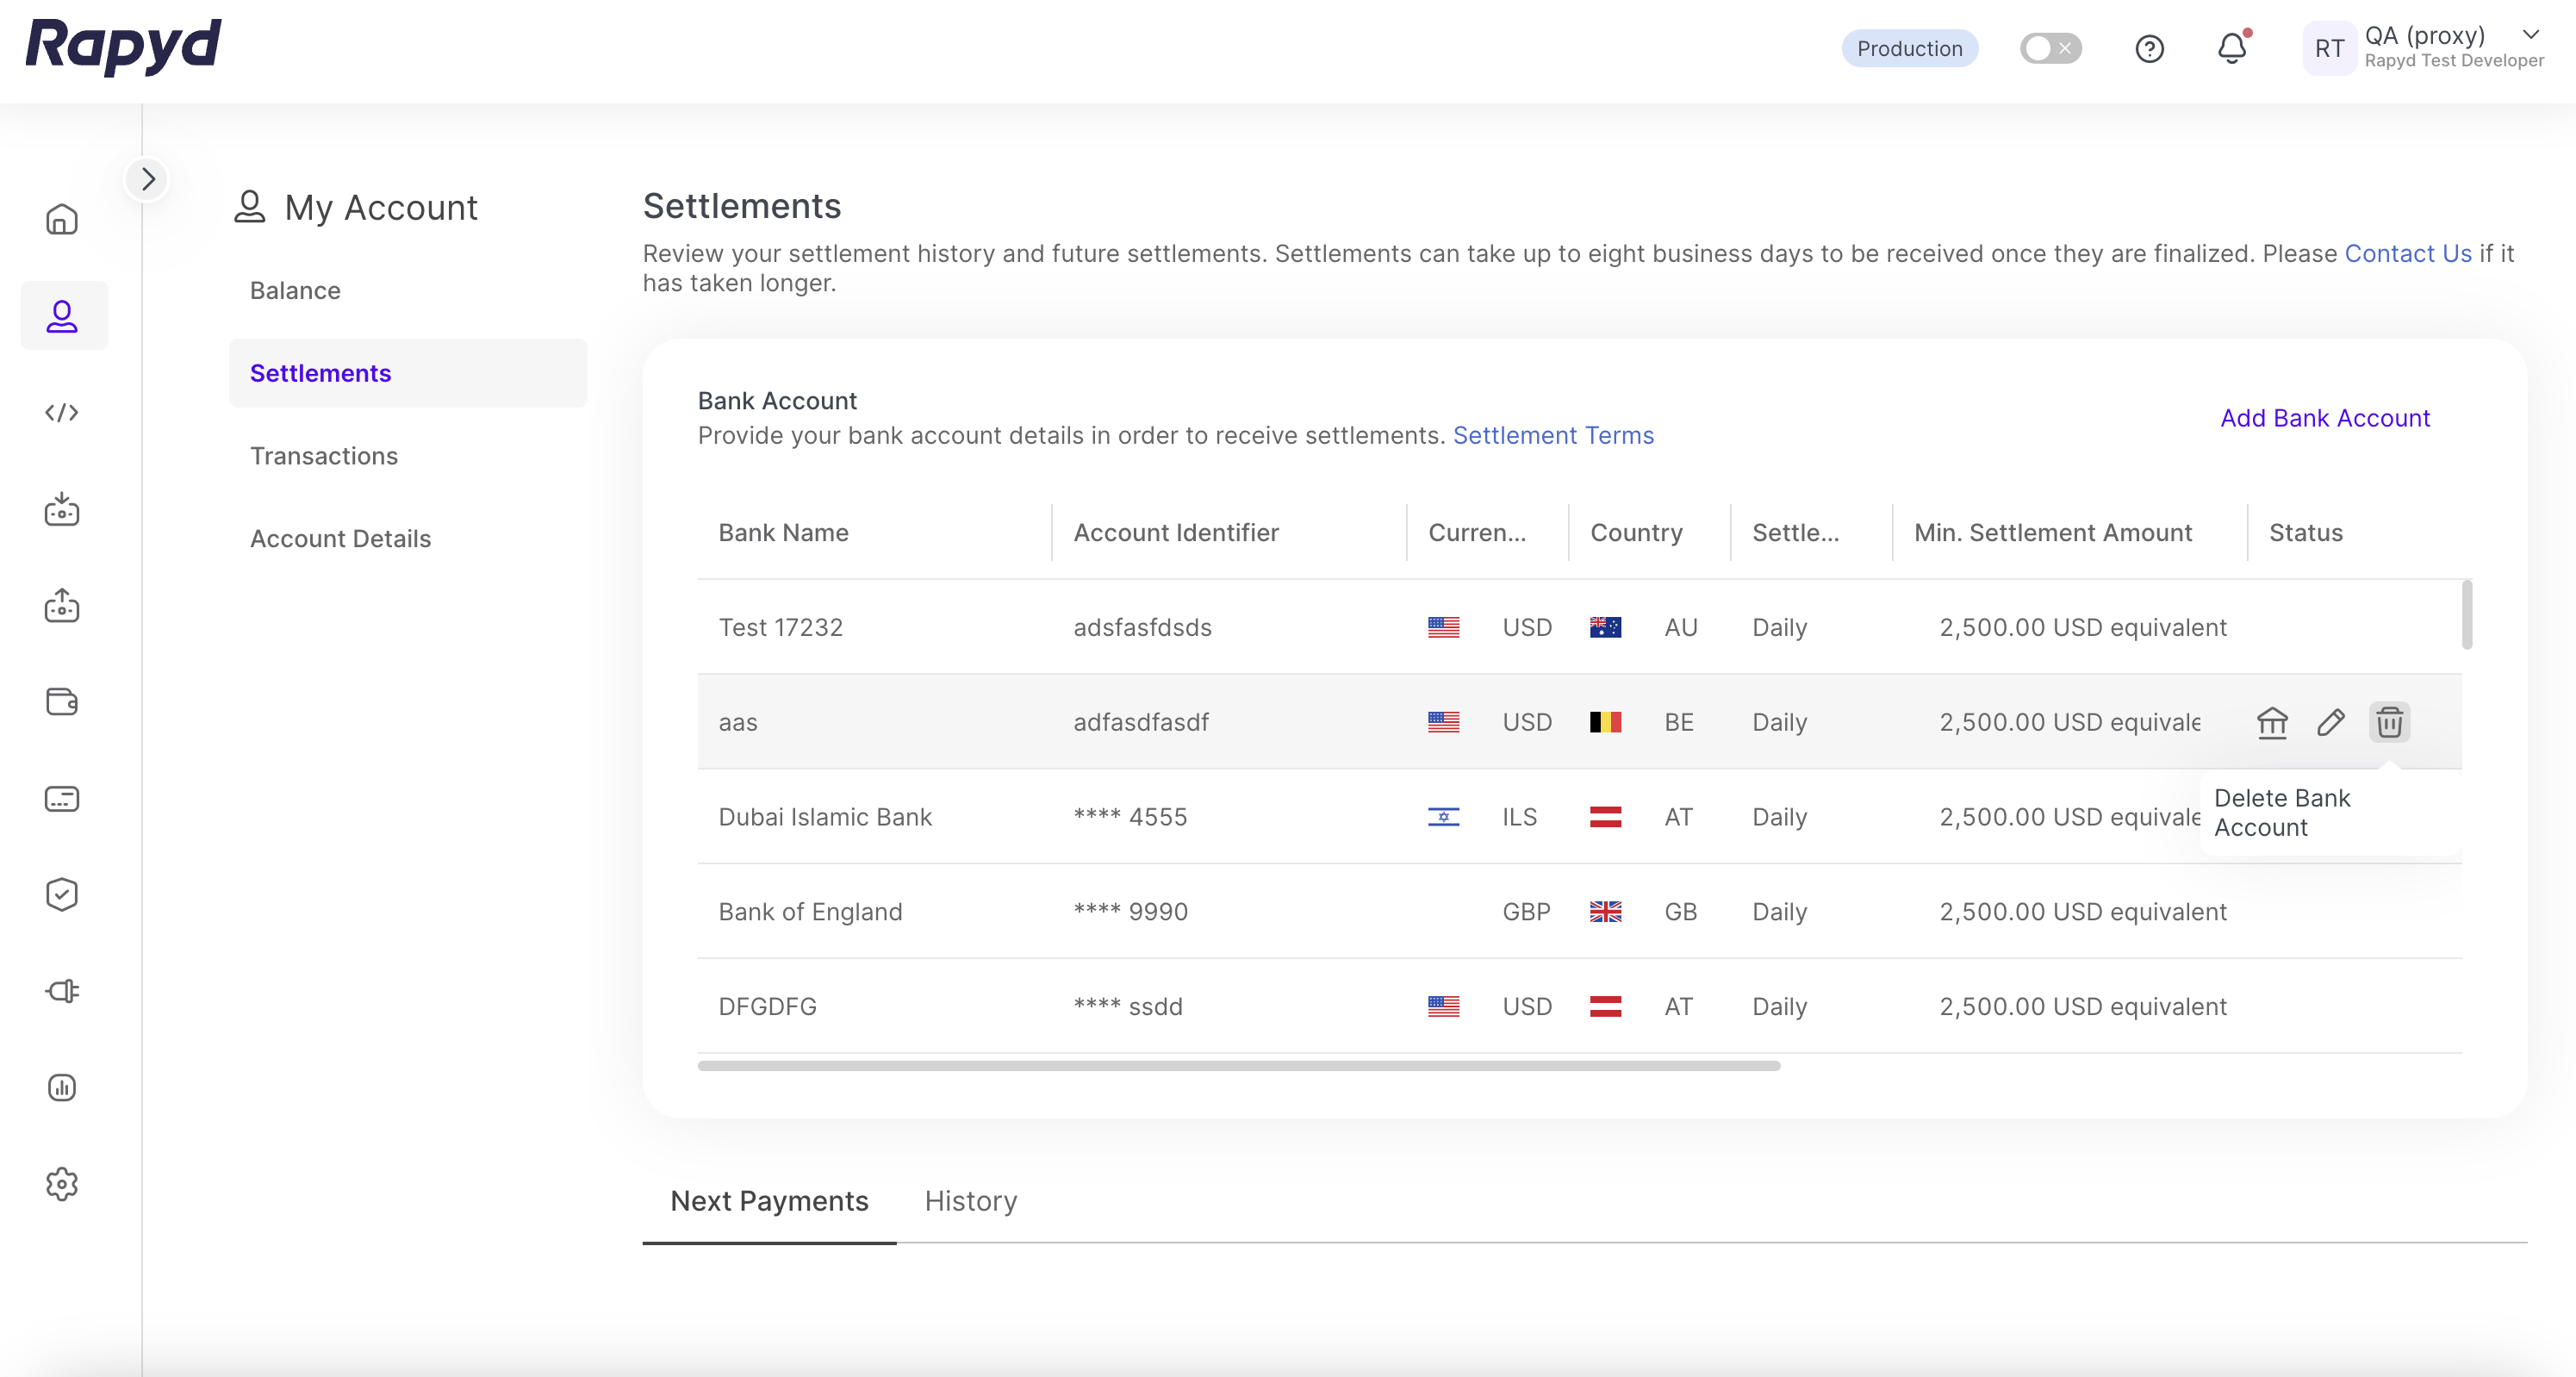Open the Wallets icon in the sidebar

click(62, 702)
